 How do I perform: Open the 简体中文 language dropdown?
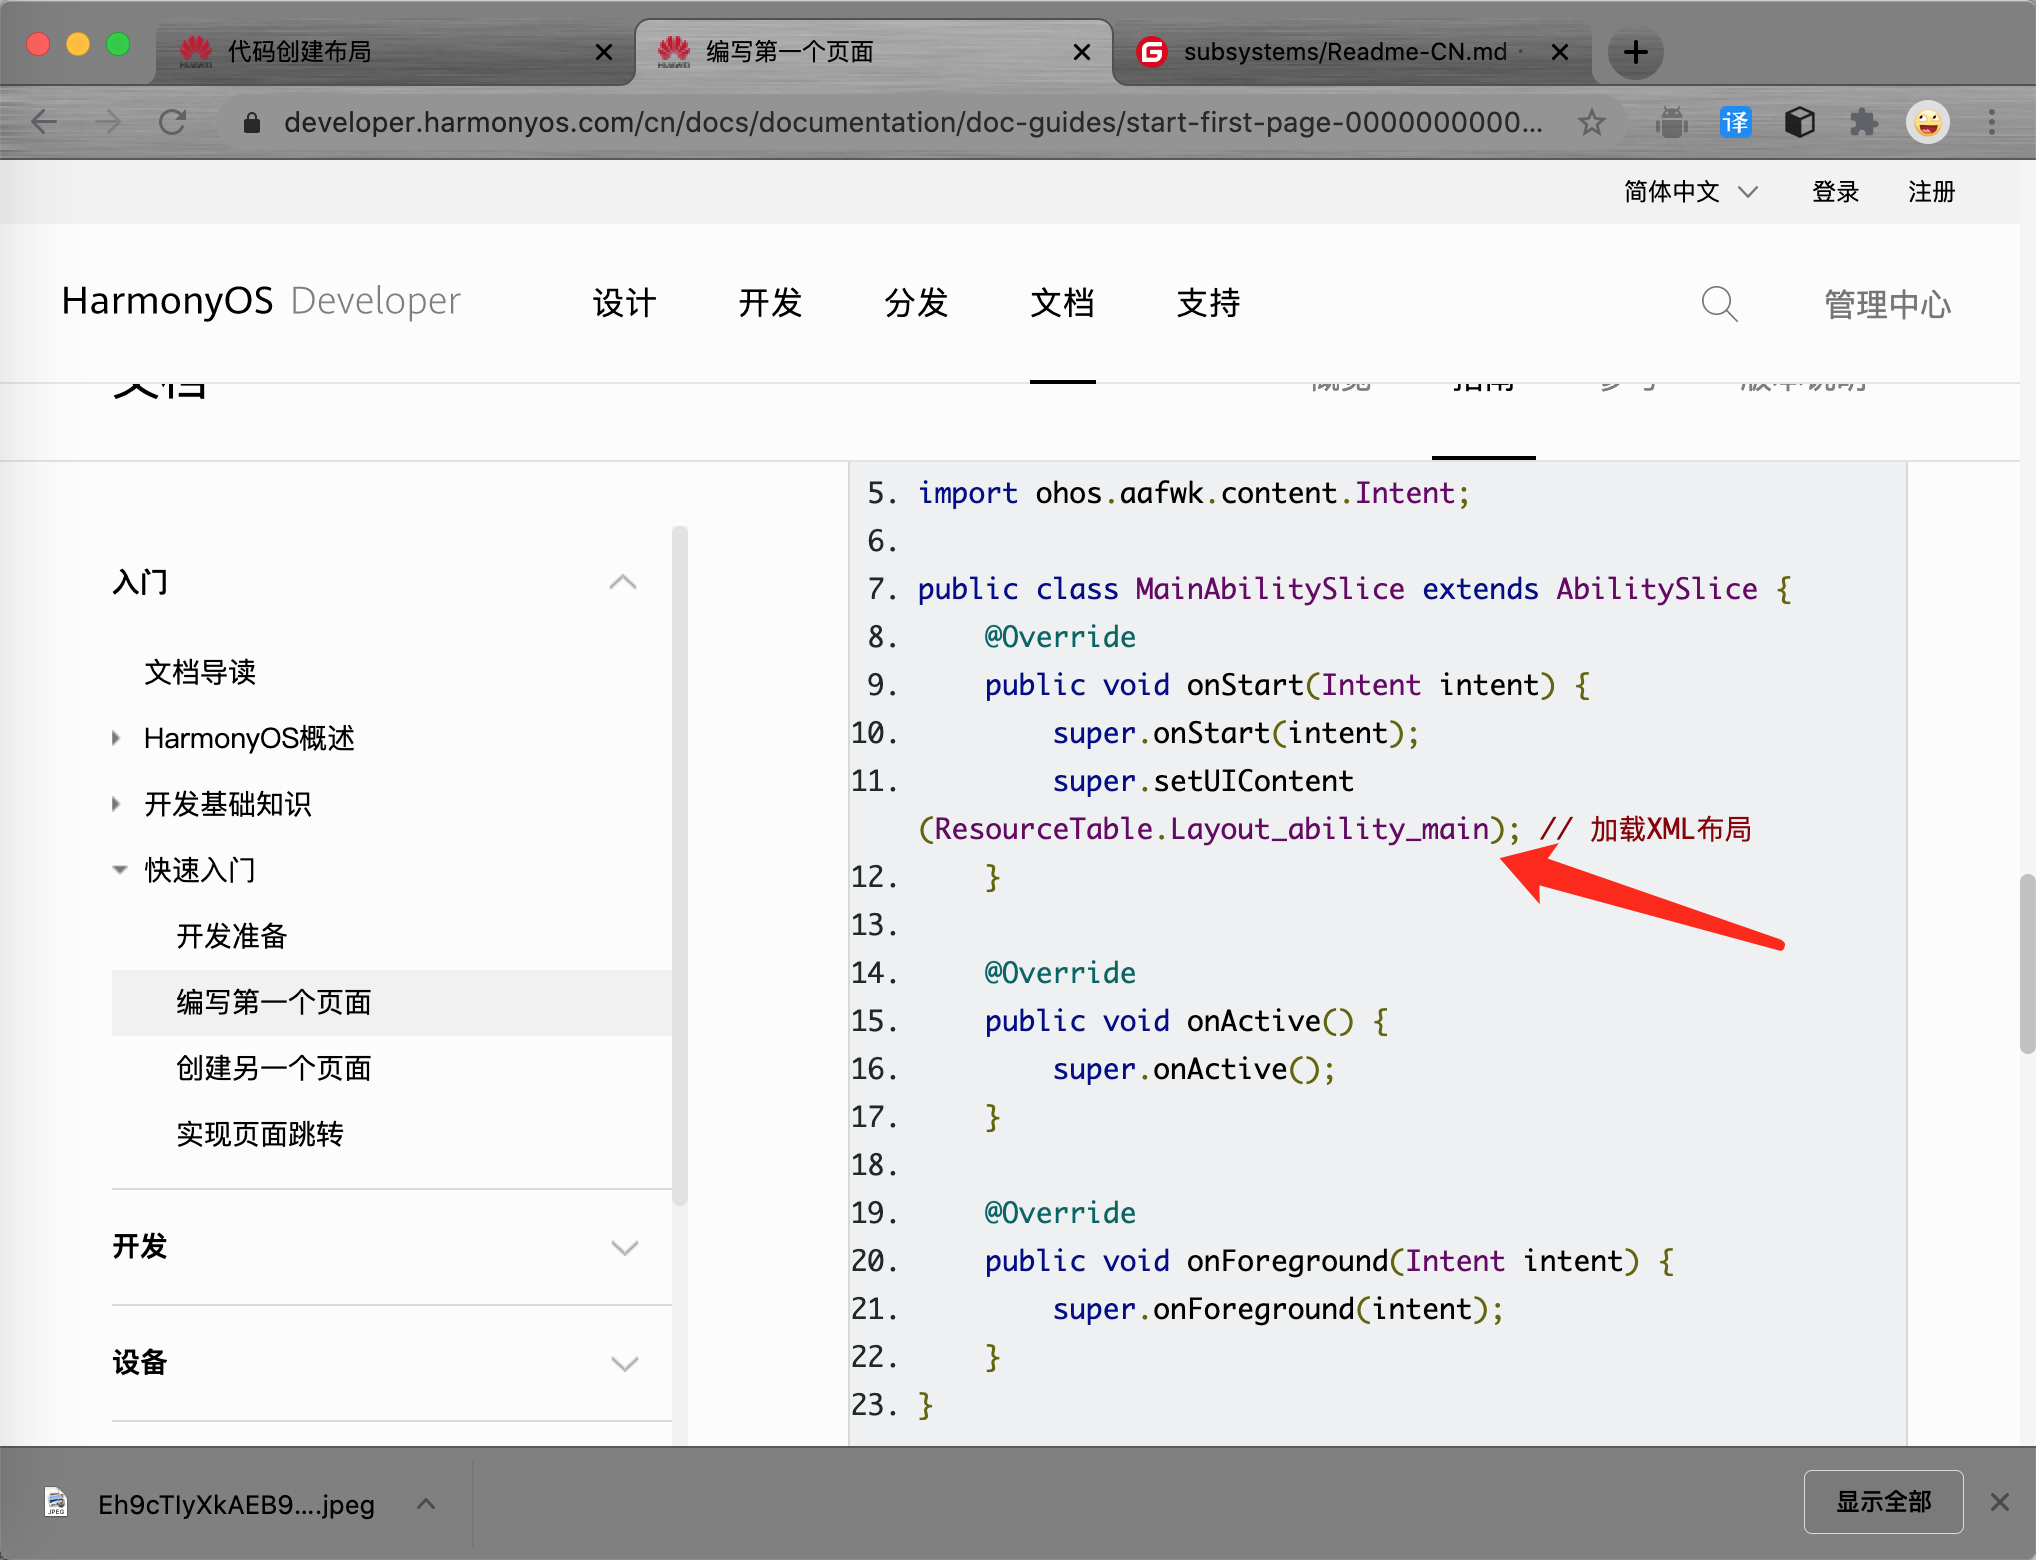[1691, 191]
